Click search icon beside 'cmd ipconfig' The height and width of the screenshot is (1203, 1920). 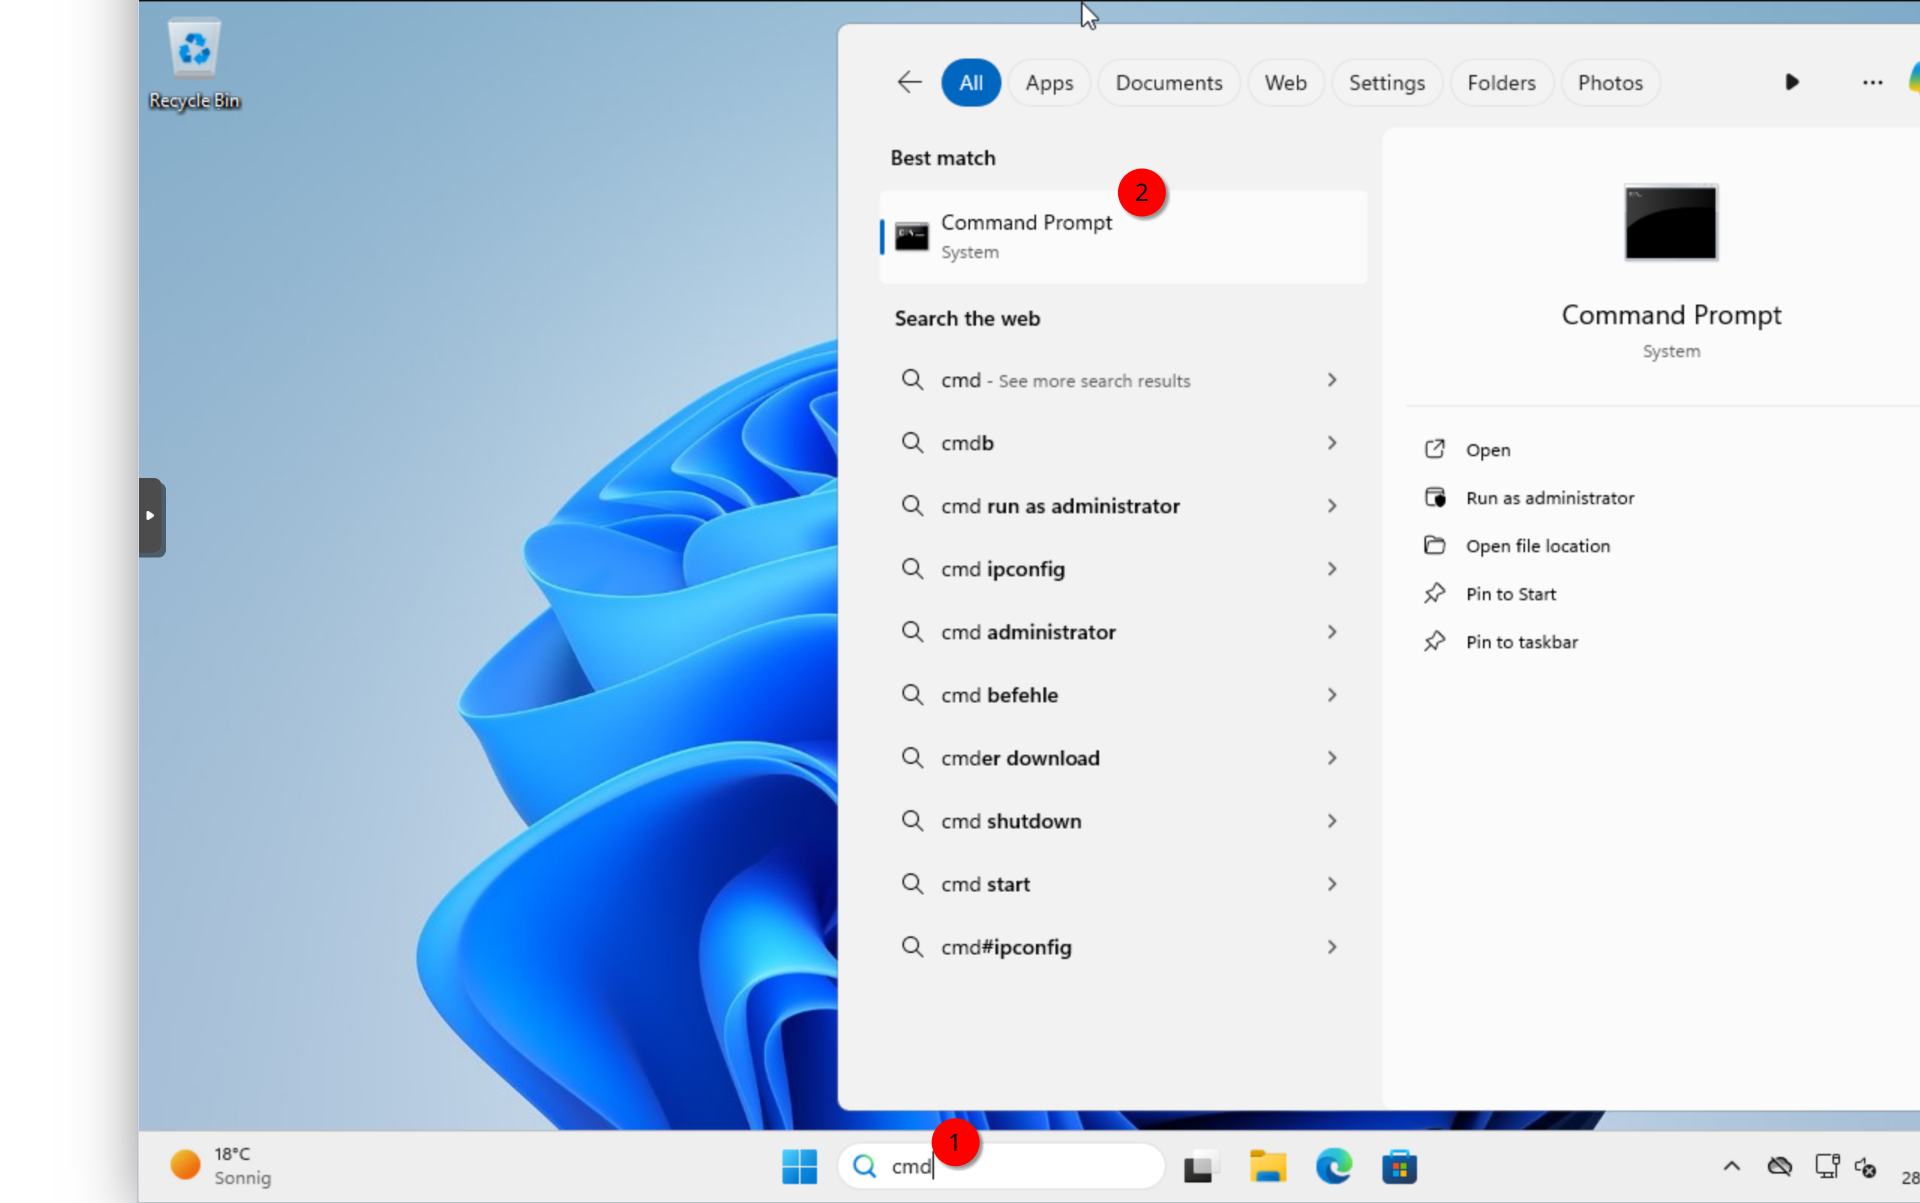[x=912, y=569]
